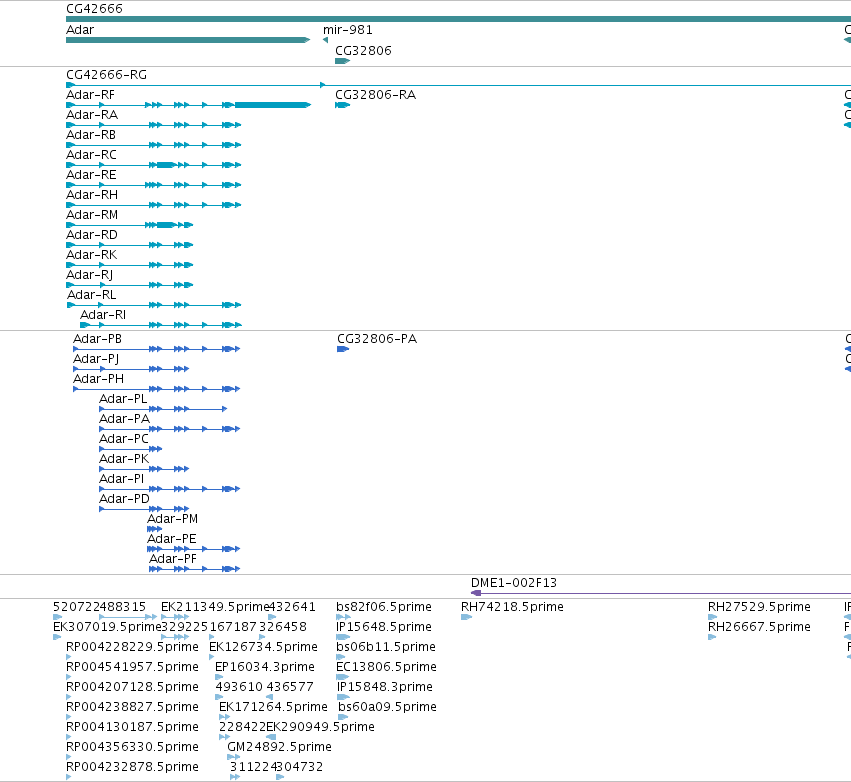Screen dimensions: 851x782
Task: Click EST EK171264.5prime
Action: coord(274,708)
